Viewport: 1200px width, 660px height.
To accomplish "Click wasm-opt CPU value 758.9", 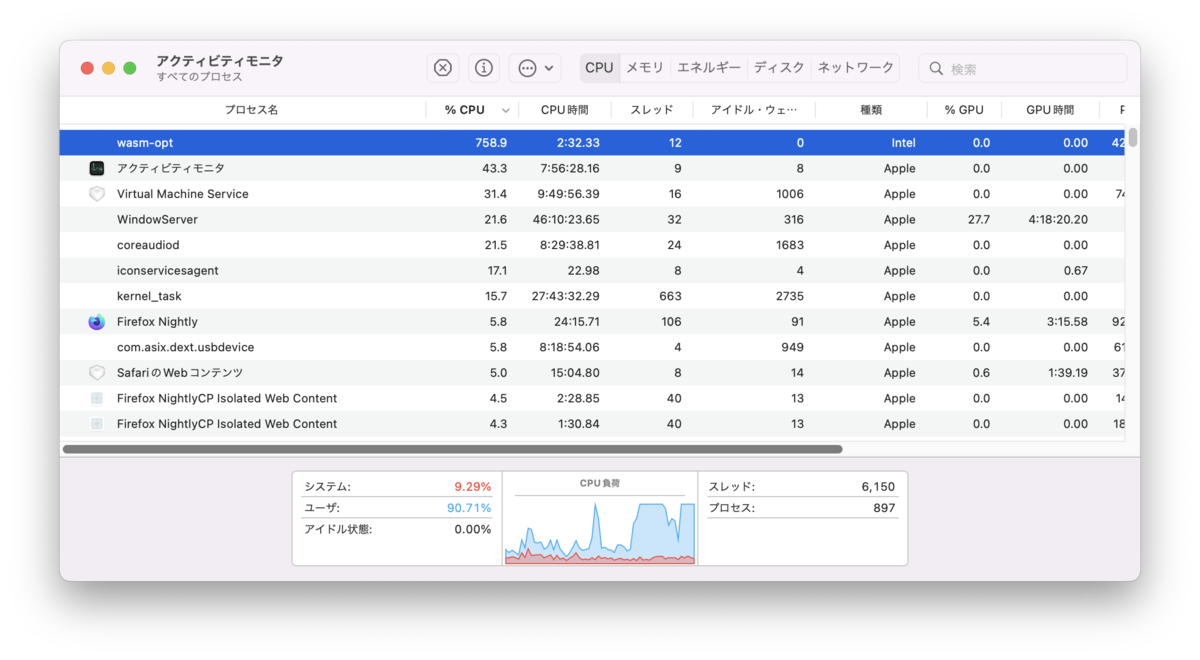I will click(x=491, y=143).
